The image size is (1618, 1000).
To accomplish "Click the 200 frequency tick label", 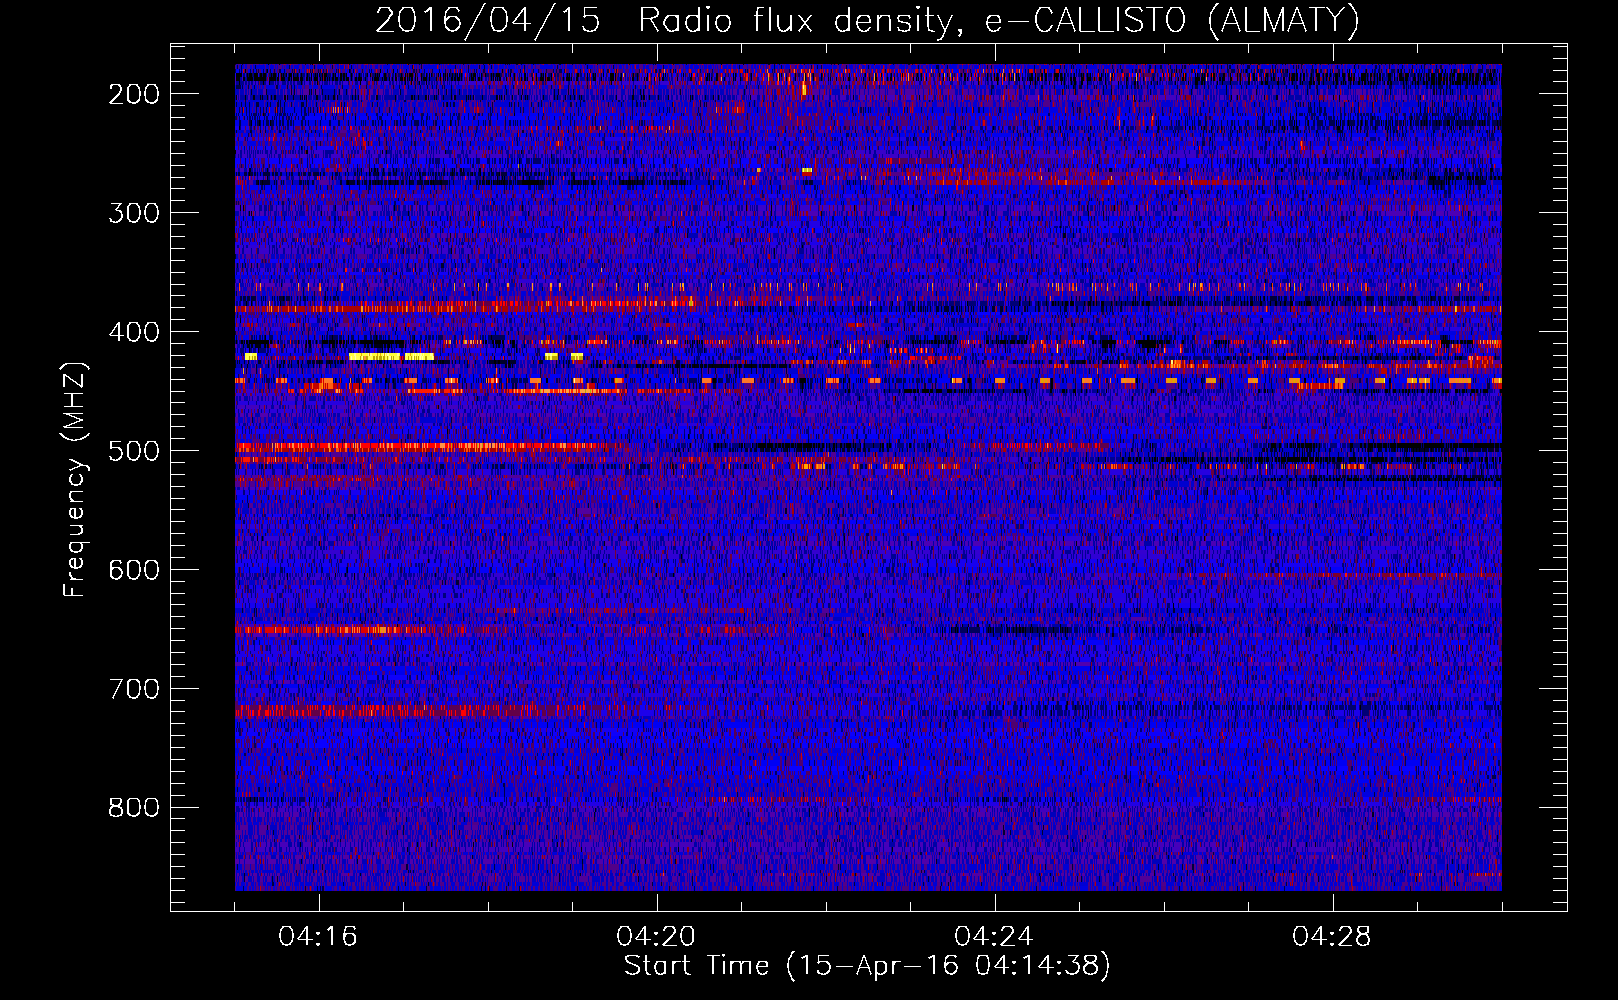I will 134,94.
